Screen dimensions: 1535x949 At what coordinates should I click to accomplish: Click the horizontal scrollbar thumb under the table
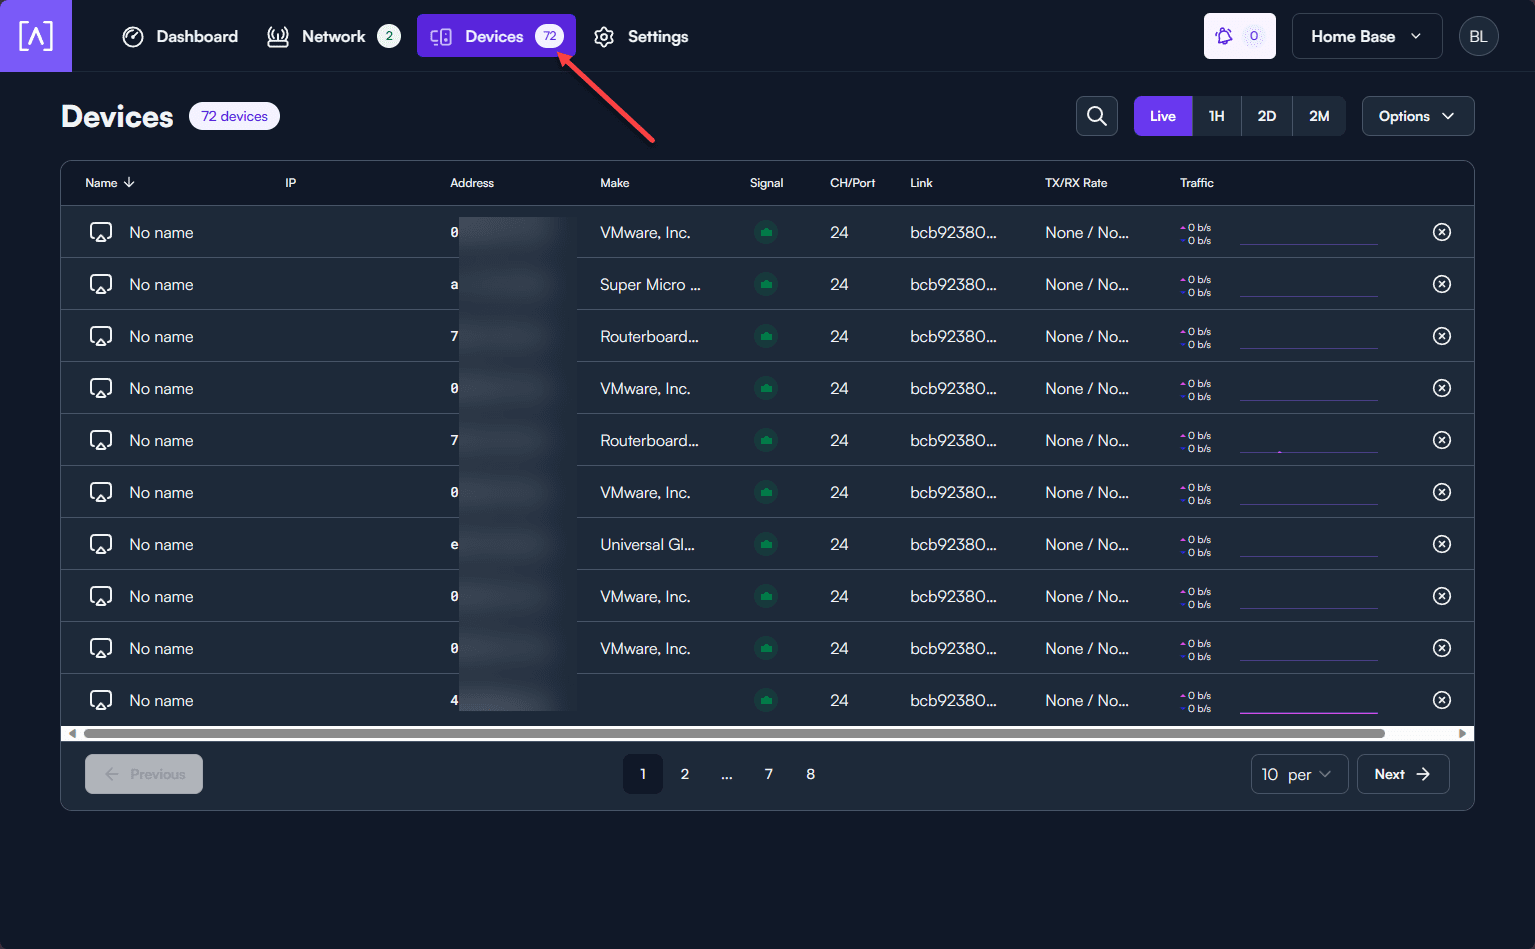(x=734, y=734)
